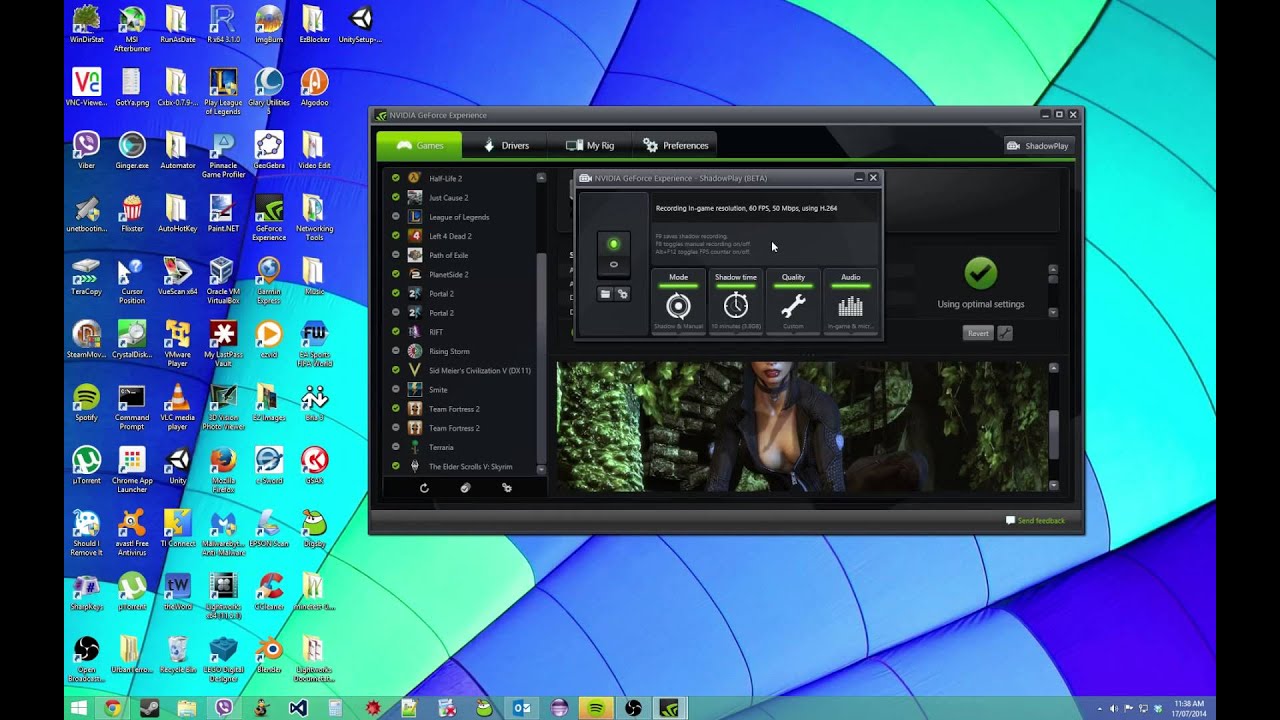Click the optimal settings green checkmark
1280x720 pixels.
coord(980,273)
